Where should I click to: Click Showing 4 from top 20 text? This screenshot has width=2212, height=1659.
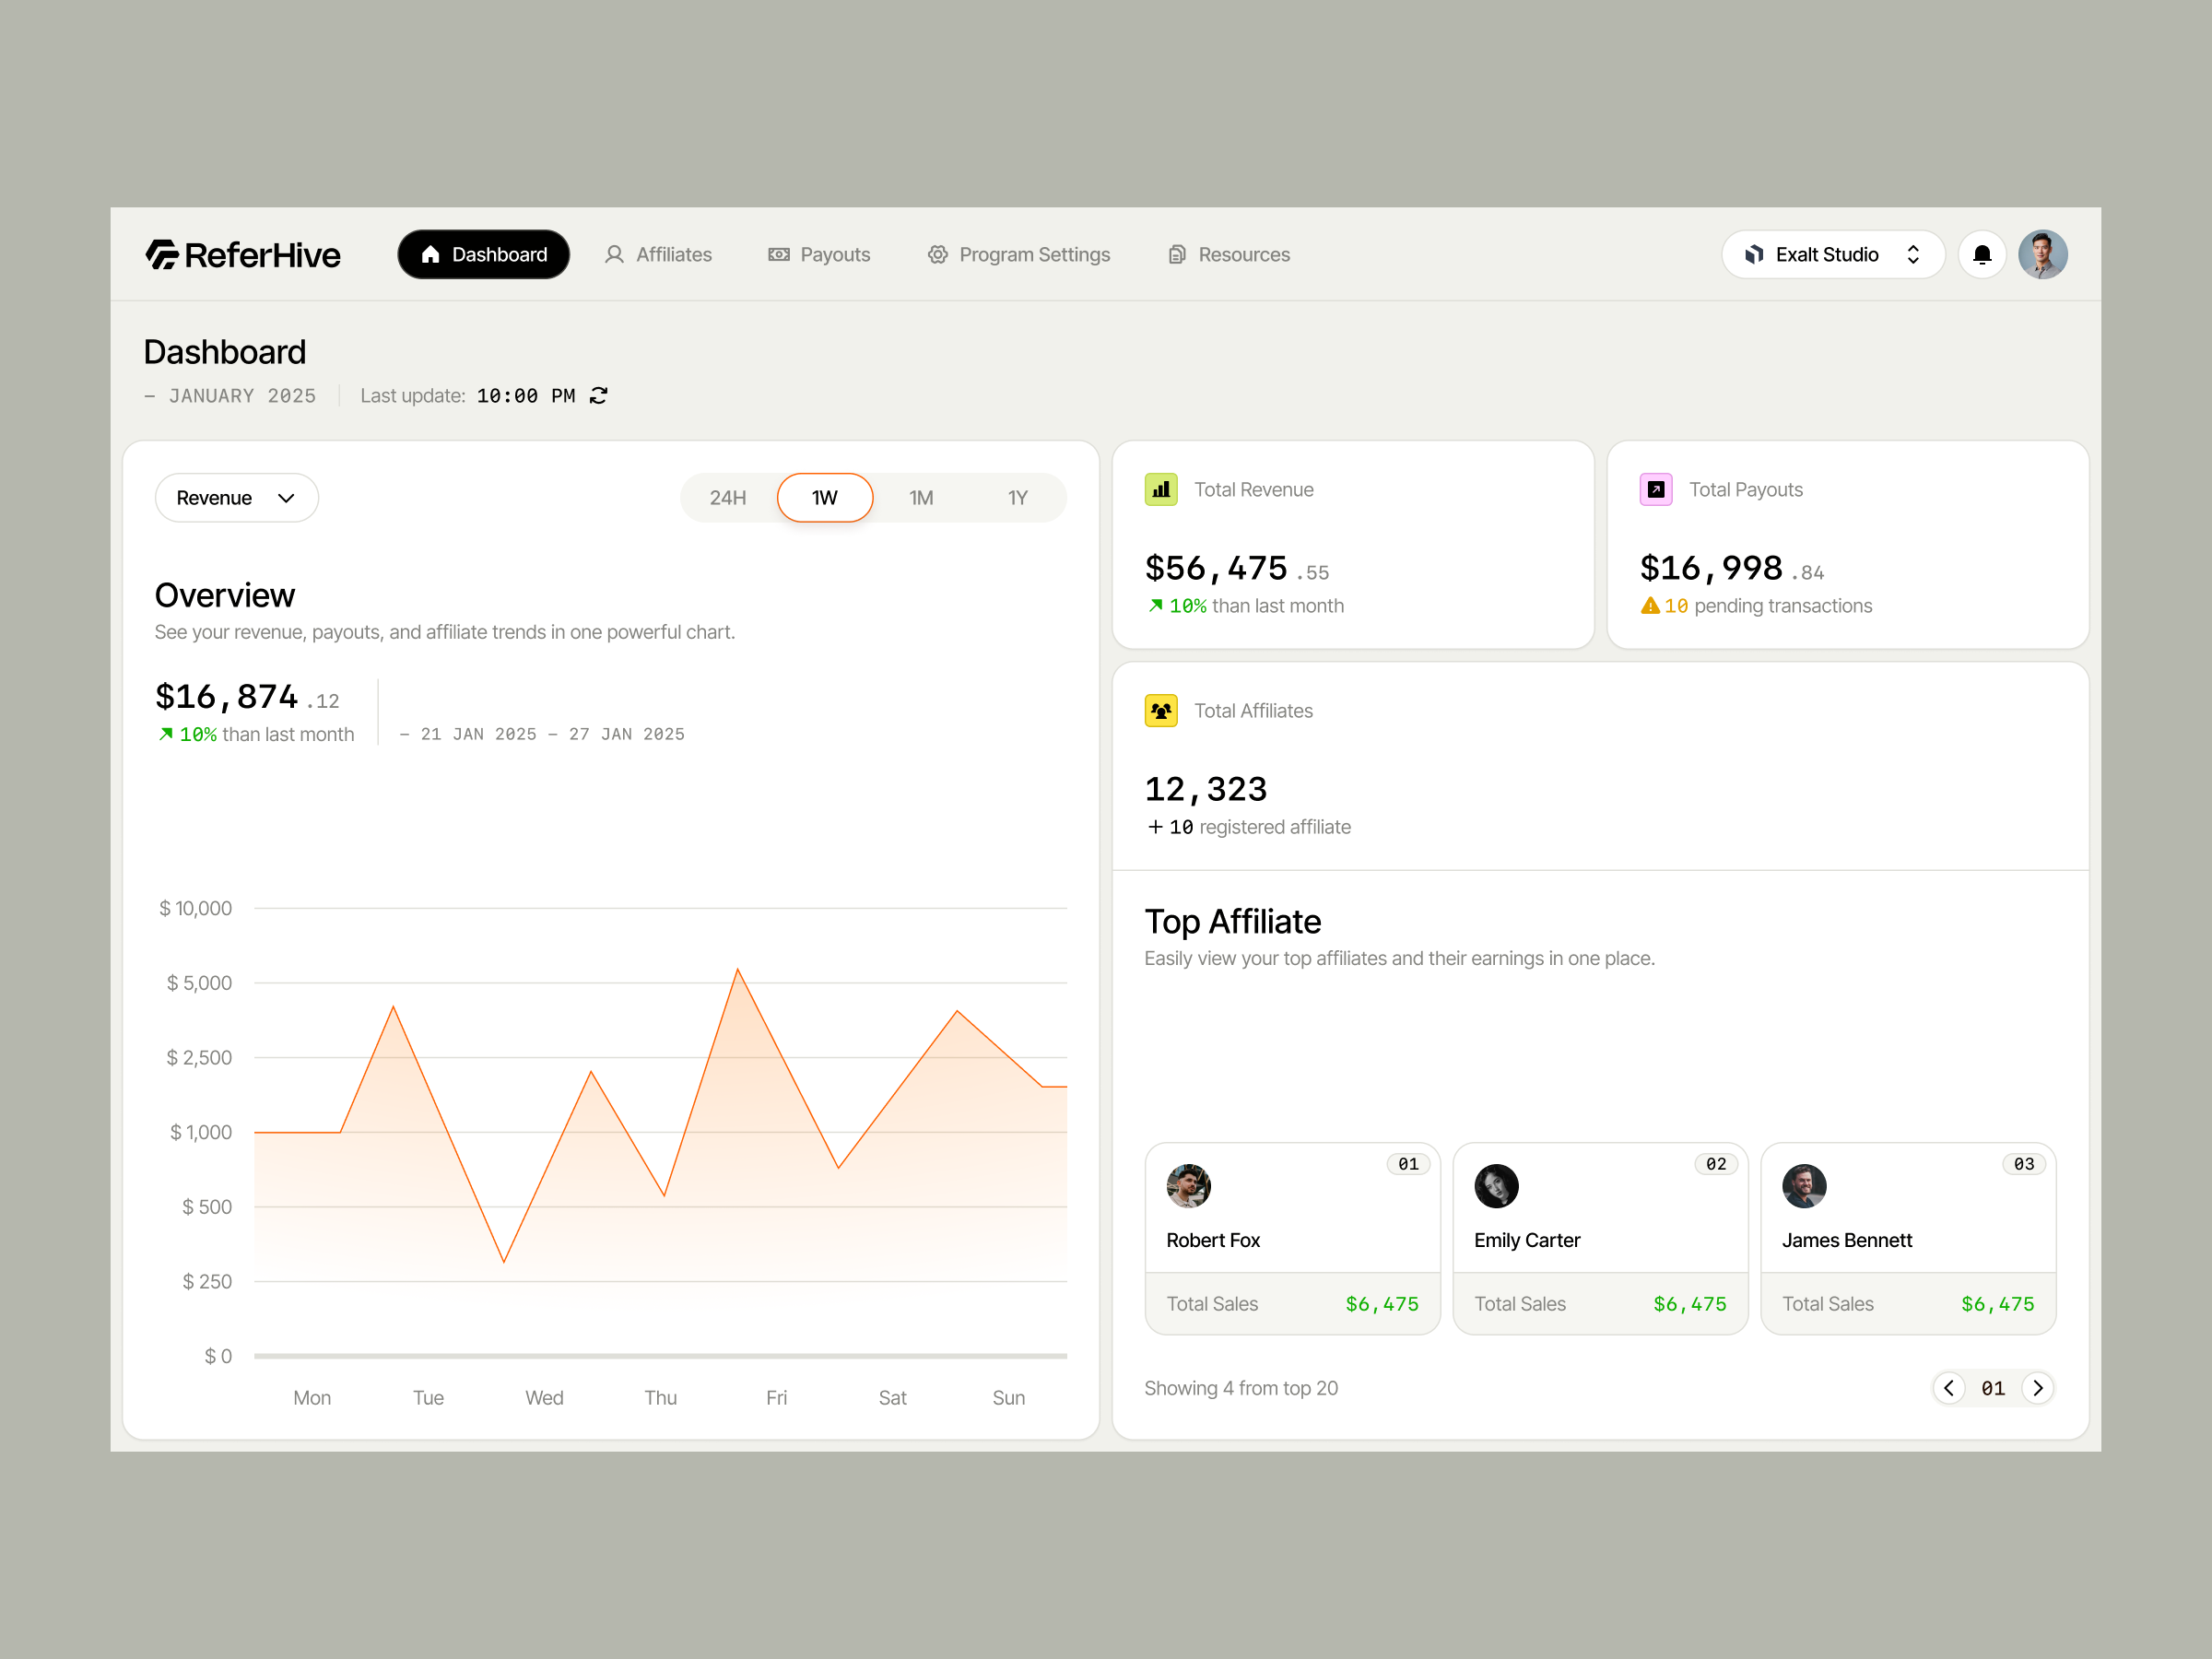coord(1241,1388)
